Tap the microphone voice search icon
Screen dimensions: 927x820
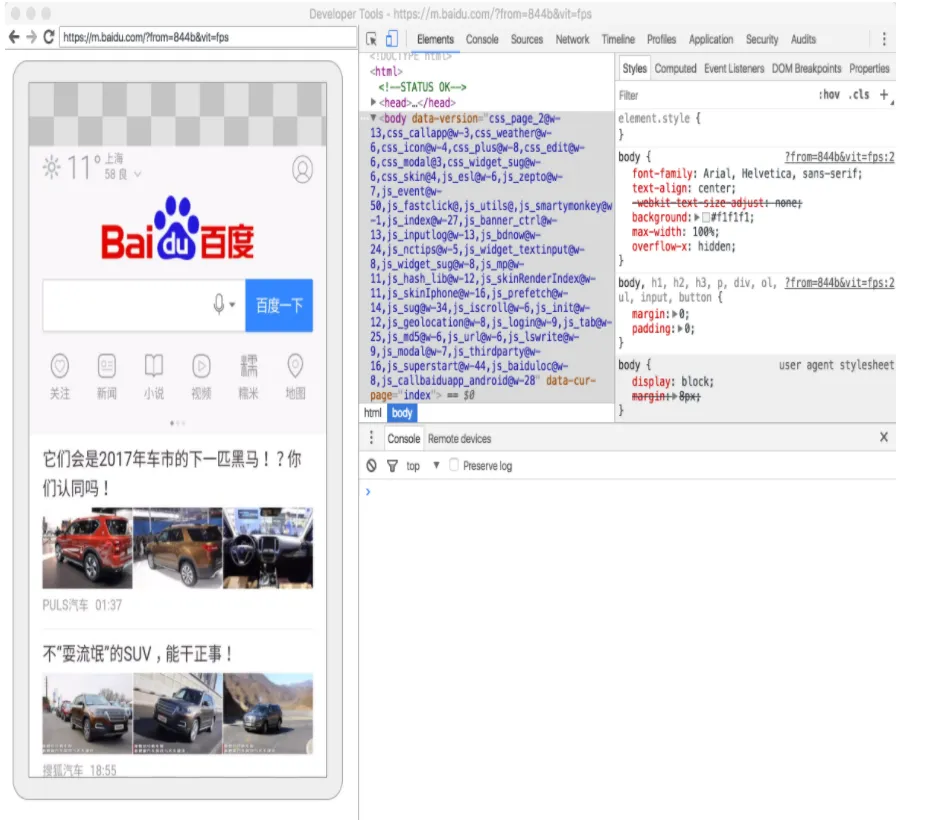(219, 305)
